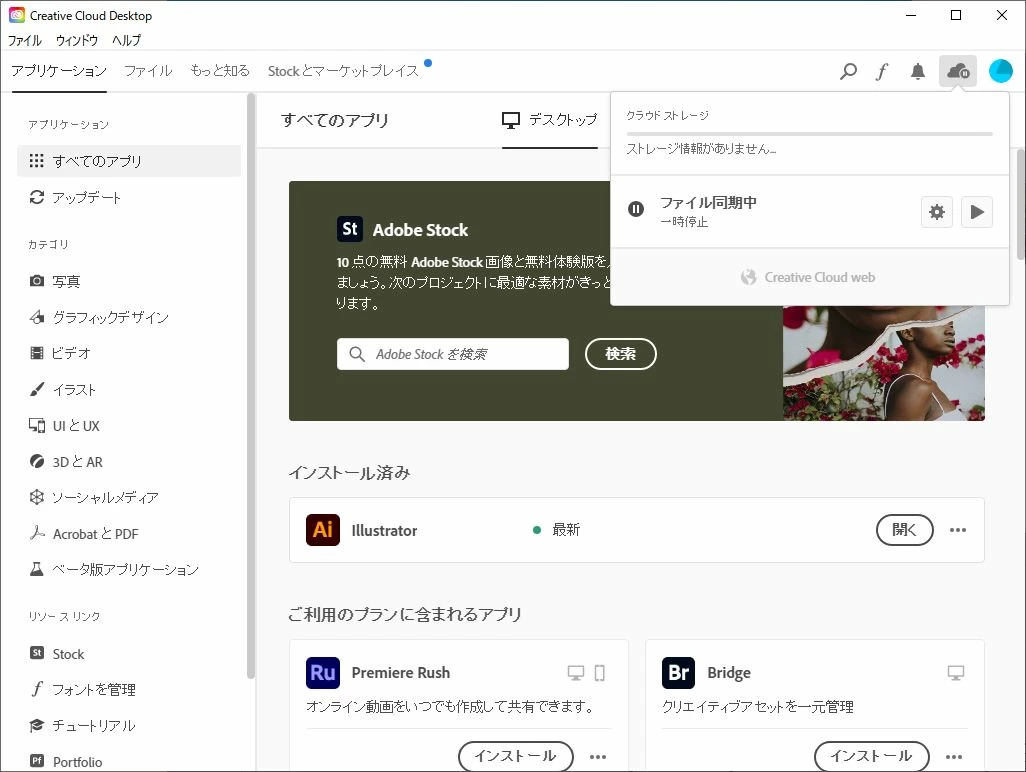This screenshot has width=1026, height=772.
Task: Open more options for Bridge
Action: click(x=954, y=757)
